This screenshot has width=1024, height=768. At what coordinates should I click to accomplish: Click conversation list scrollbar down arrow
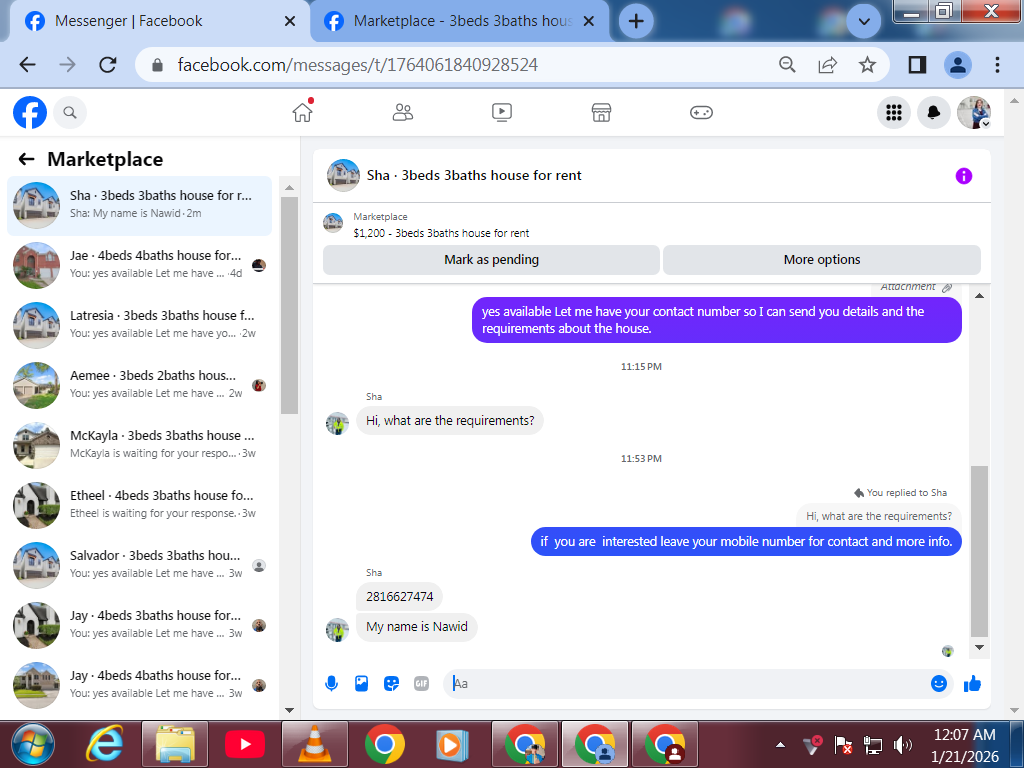click(x=289, y=710)
